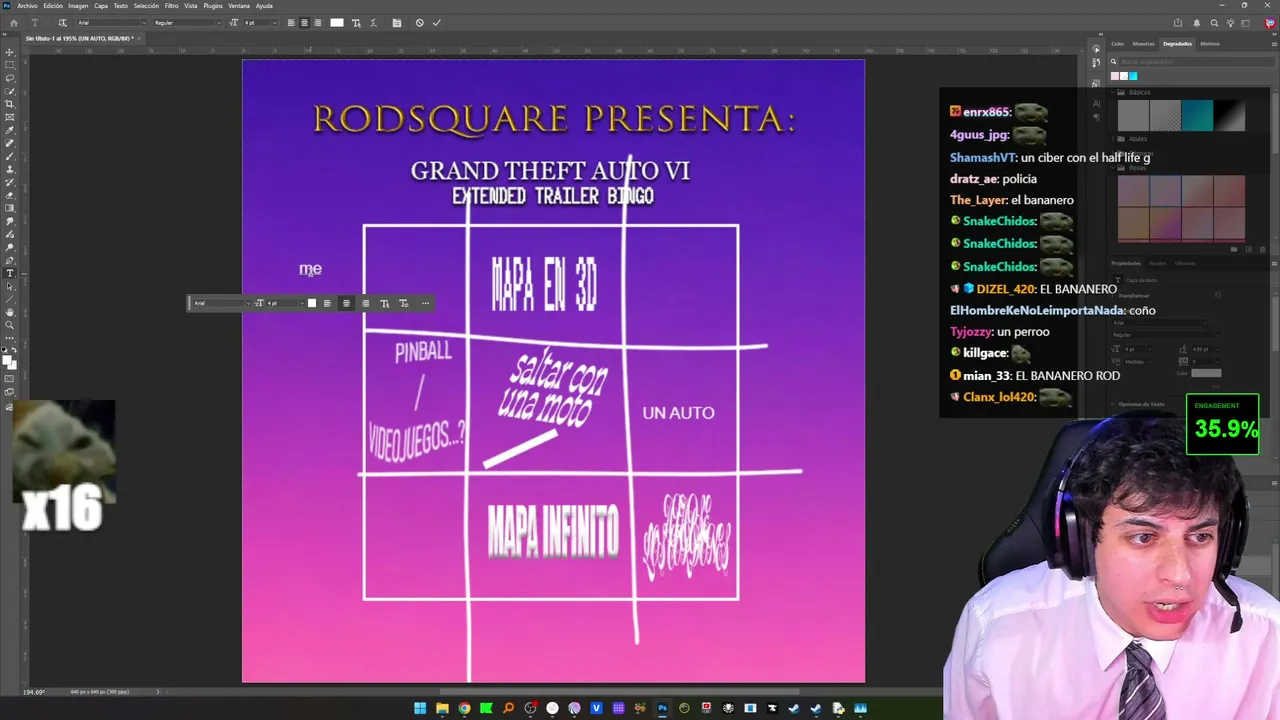Select the Eyedropper tool
Image resolution: width=1280 pixels, height=720 pixels.
(x=10, y=130)
